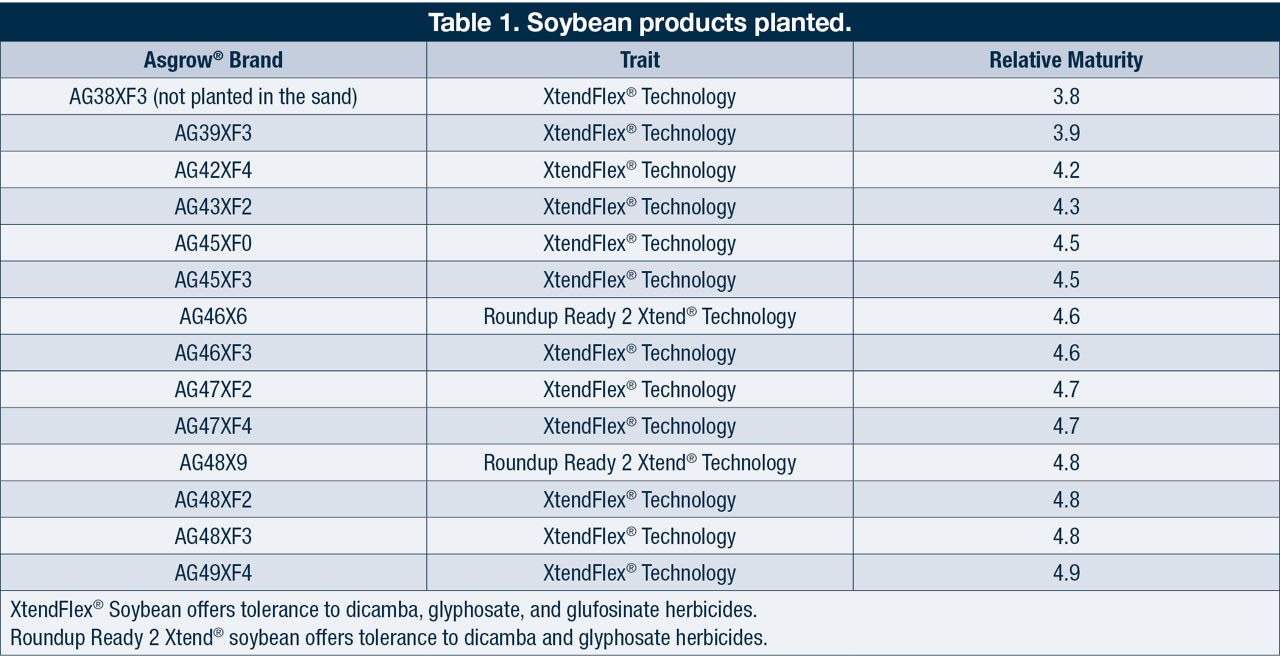Viewport: 1280px width, 663px height.
Task: Click the AG49XF4 brand cell
Action: 213,573
